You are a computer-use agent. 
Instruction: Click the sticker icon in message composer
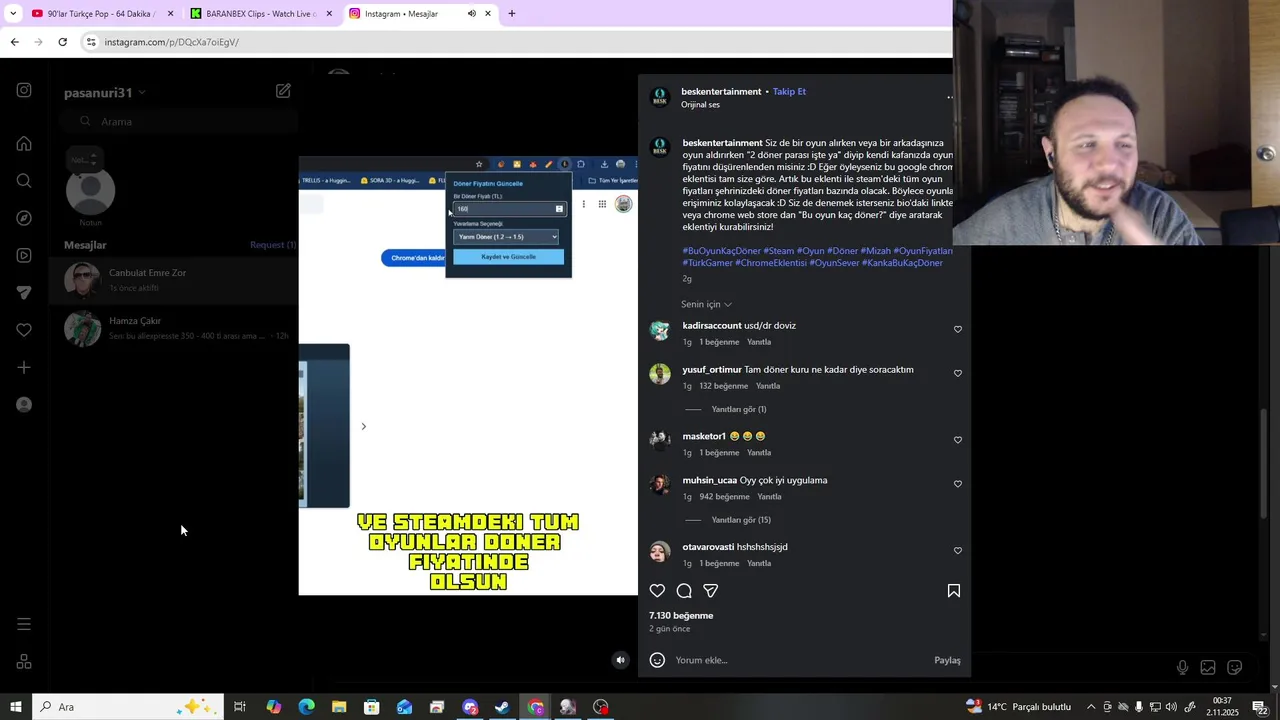click(1235, 667)
